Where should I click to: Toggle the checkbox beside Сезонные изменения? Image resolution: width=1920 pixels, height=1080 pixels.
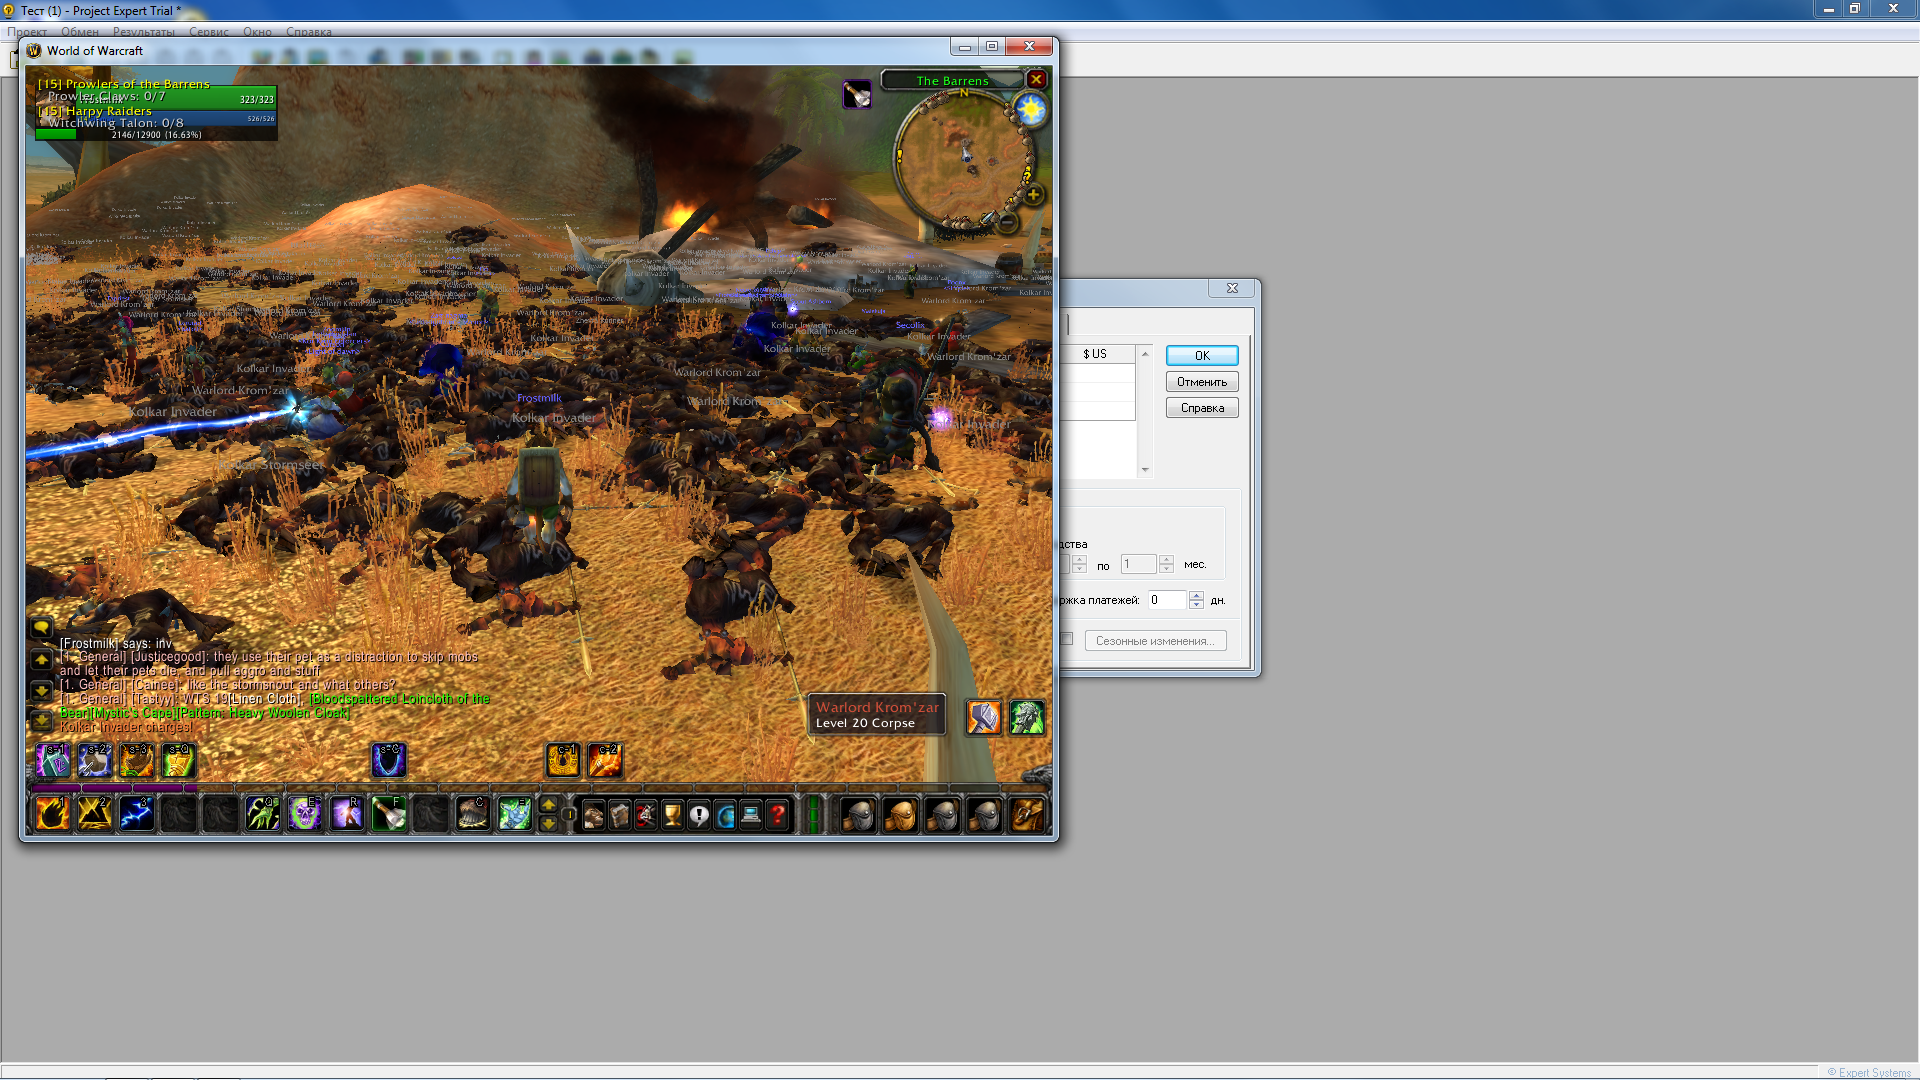[x=1067, y=640]
